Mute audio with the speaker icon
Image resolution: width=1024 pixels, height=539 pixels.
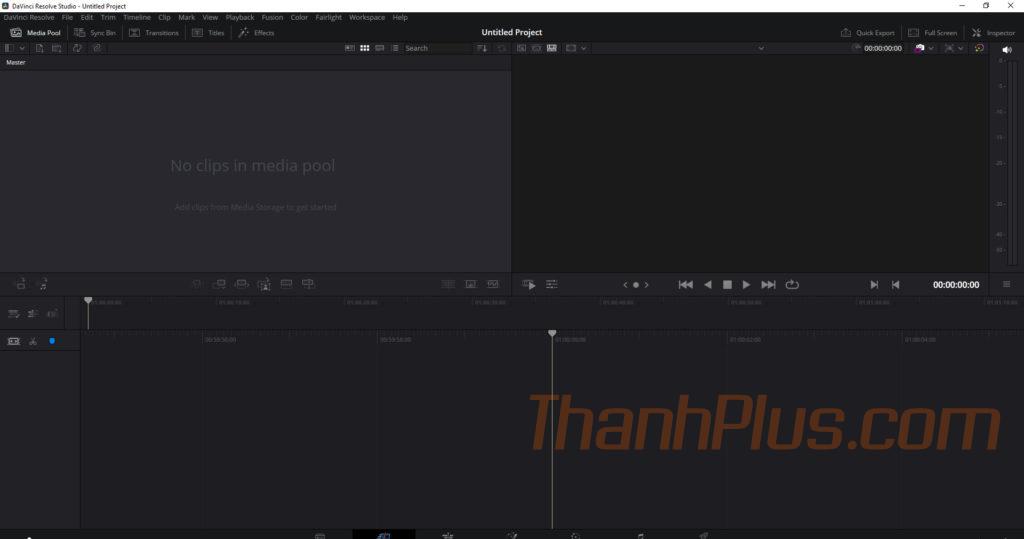pos(1006,49)
